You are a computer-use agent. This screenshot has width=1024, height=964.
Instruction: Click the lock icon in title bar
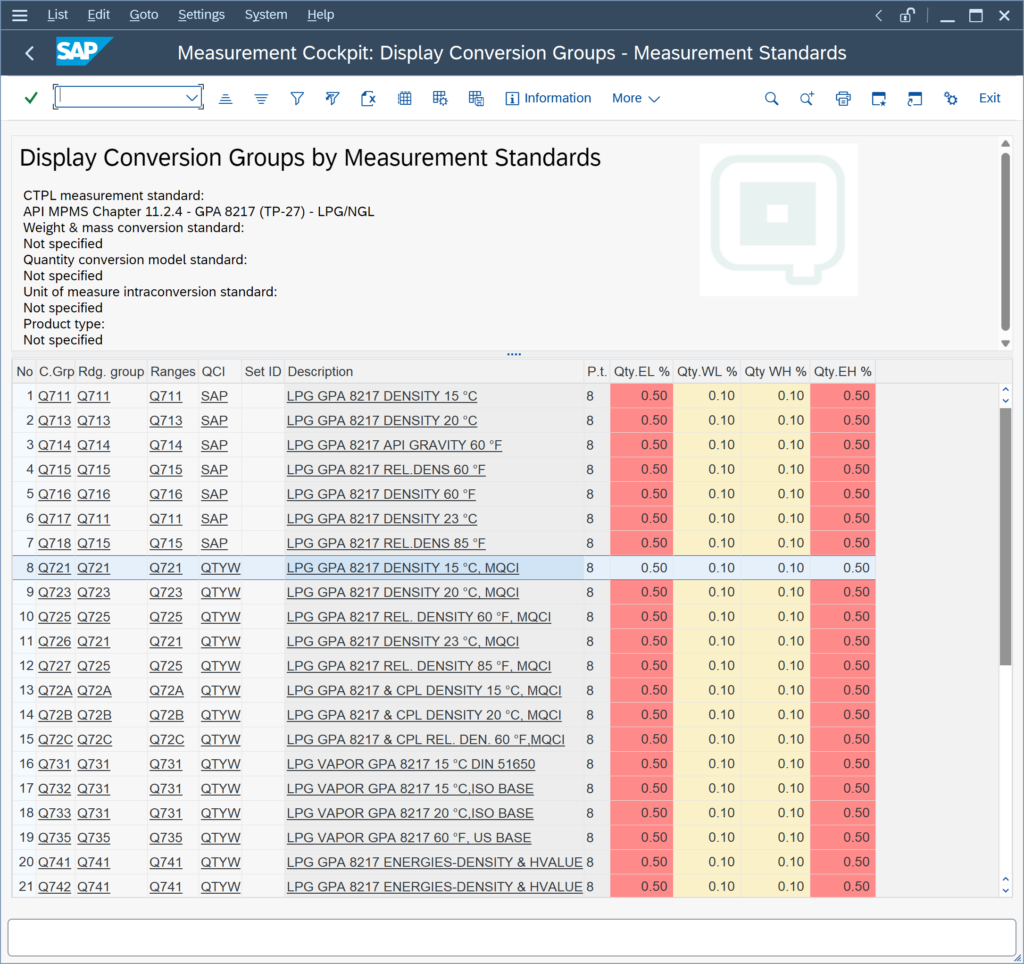[907, 15]
